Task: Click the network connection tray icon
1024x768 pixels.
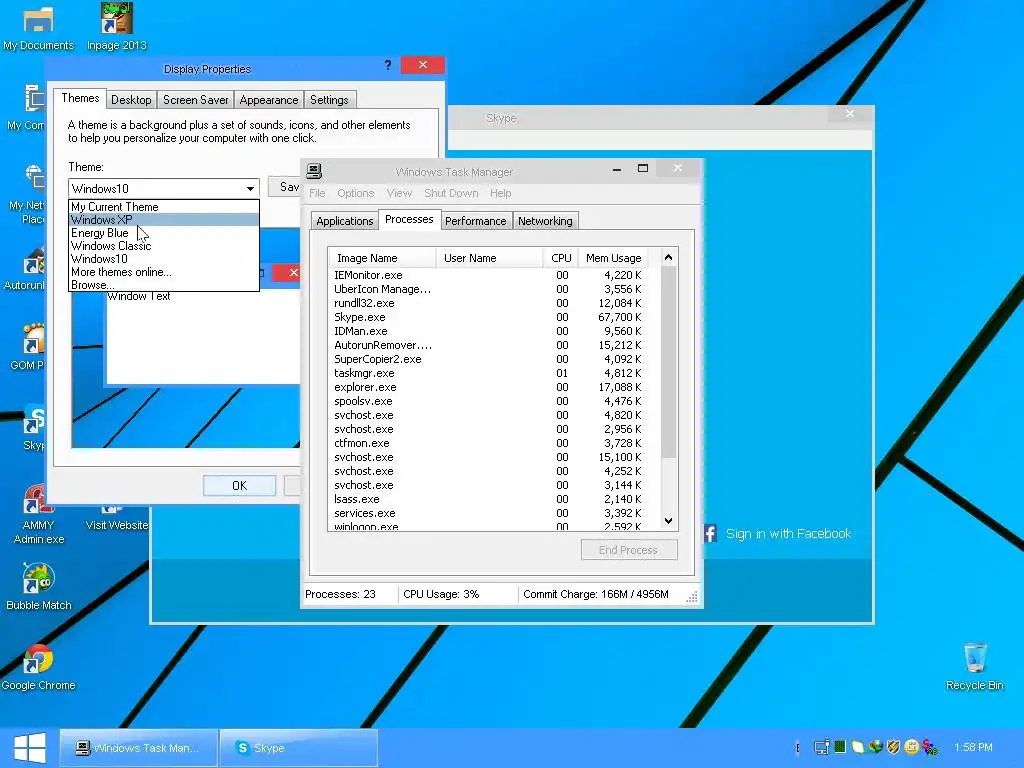Action: point(822,747)
